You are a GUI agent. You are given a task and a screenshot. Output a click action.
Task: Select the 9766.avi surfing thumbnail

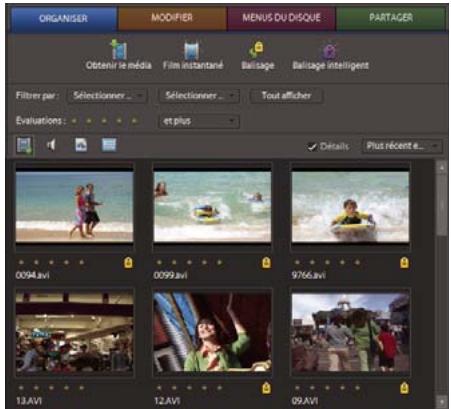350,207
